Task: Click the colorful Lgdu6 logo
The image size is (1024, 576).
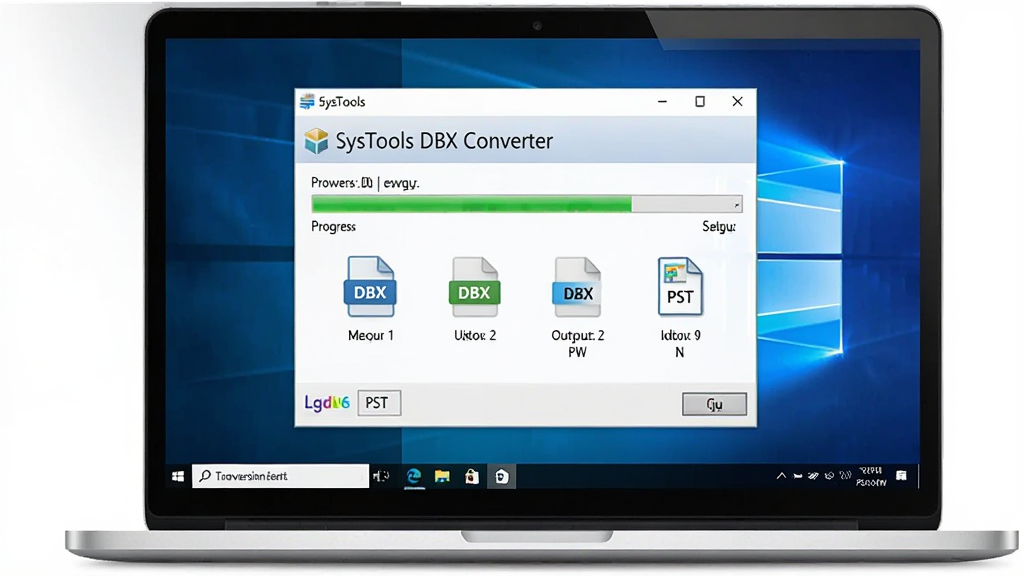Action: [x=327, y=402]
